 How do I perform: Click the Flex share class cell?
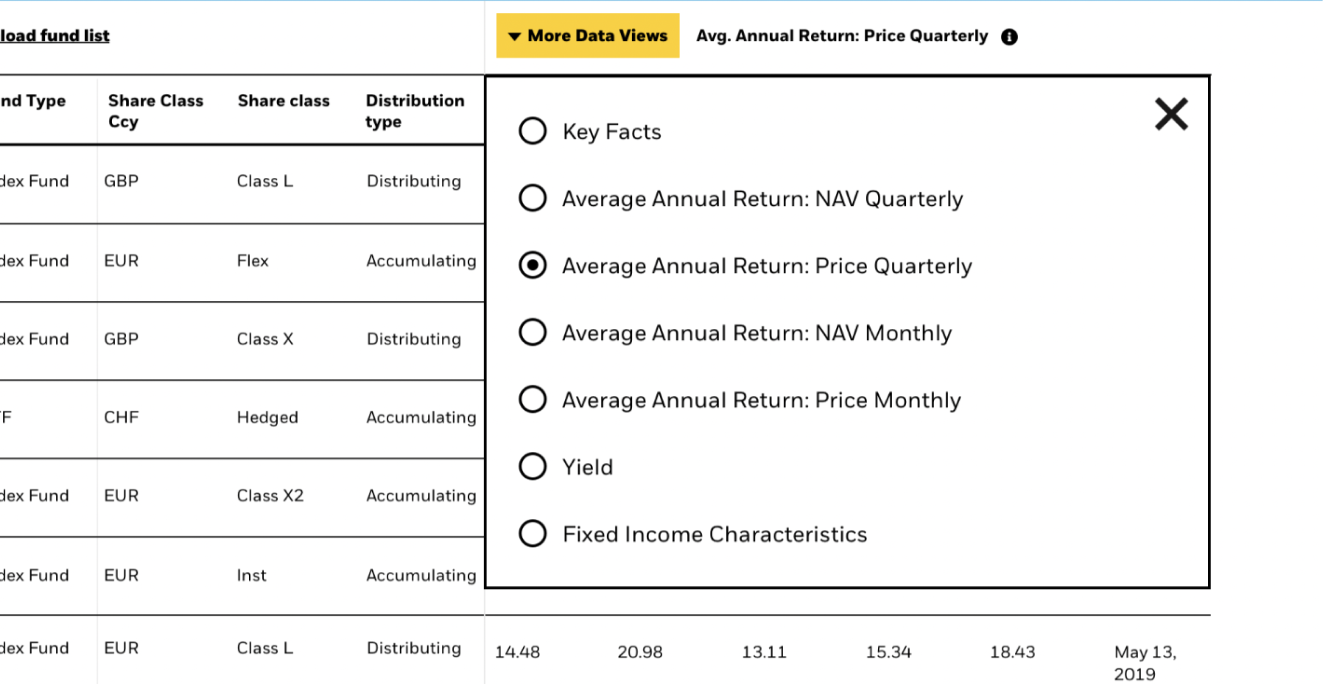click(253, 261)
